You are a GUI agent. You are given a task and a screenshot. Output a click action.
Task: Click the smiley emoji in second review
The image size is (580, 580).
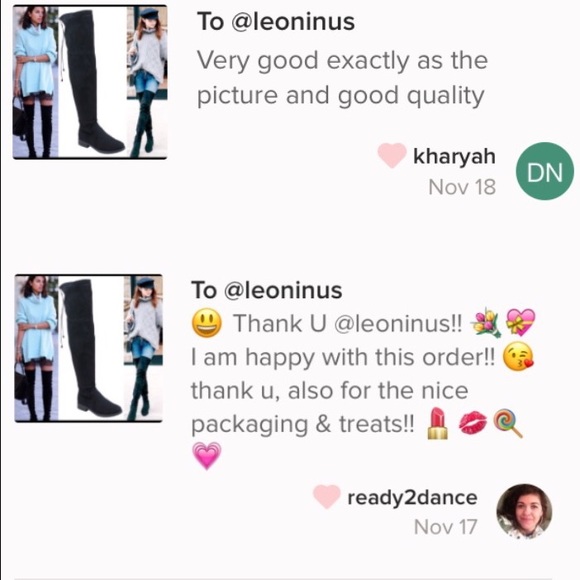[x=207, y=323]
